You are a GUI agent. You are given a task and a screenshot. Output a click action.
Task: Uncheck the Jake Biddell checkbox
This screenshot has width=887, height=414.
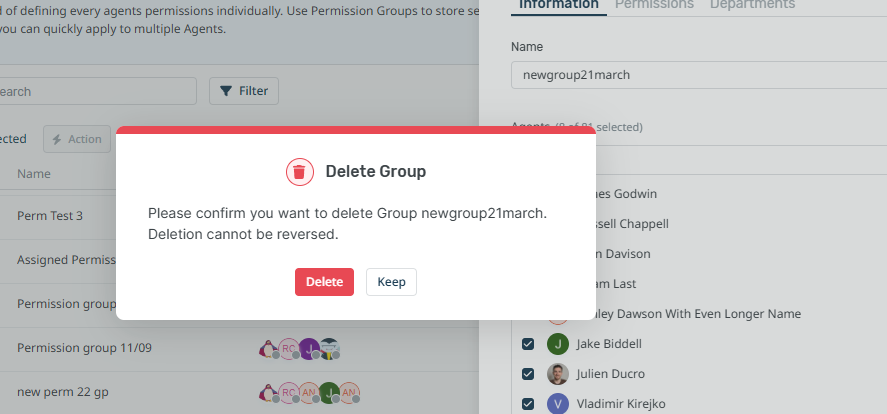pos(528,344)
